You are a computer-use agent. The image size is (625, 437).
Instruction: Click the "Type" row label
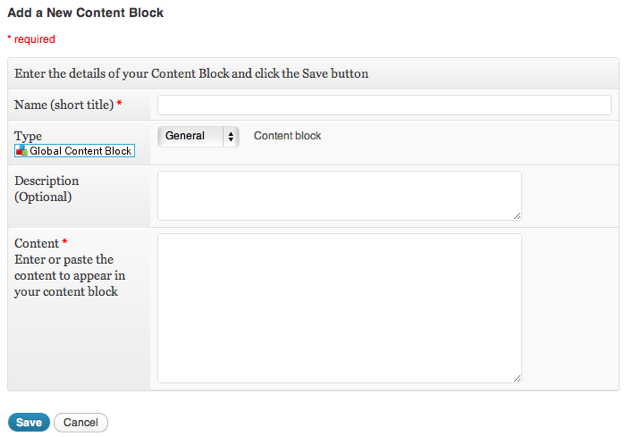28,136
